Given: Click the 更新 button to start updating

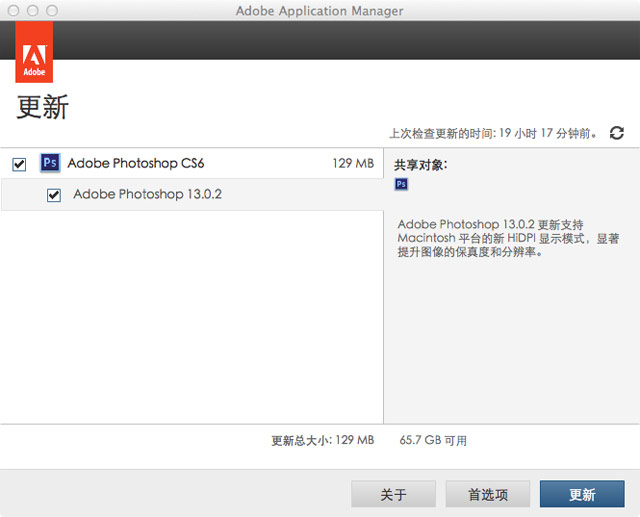Looking at the screenshot, I should [582, 494].
